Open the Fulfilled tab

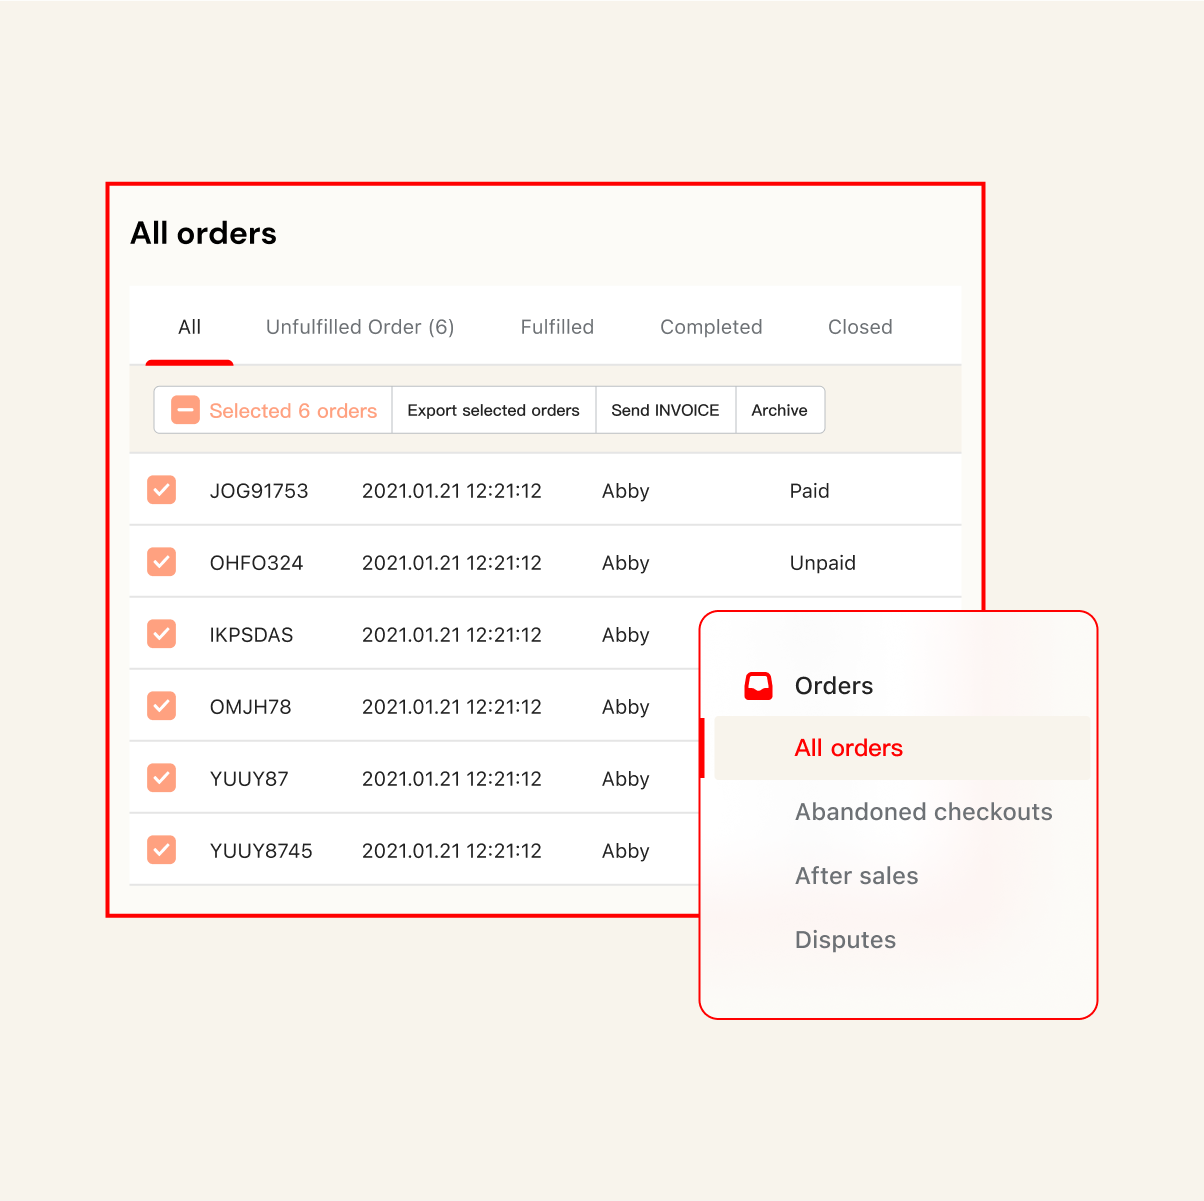click(x=557, y=327)
